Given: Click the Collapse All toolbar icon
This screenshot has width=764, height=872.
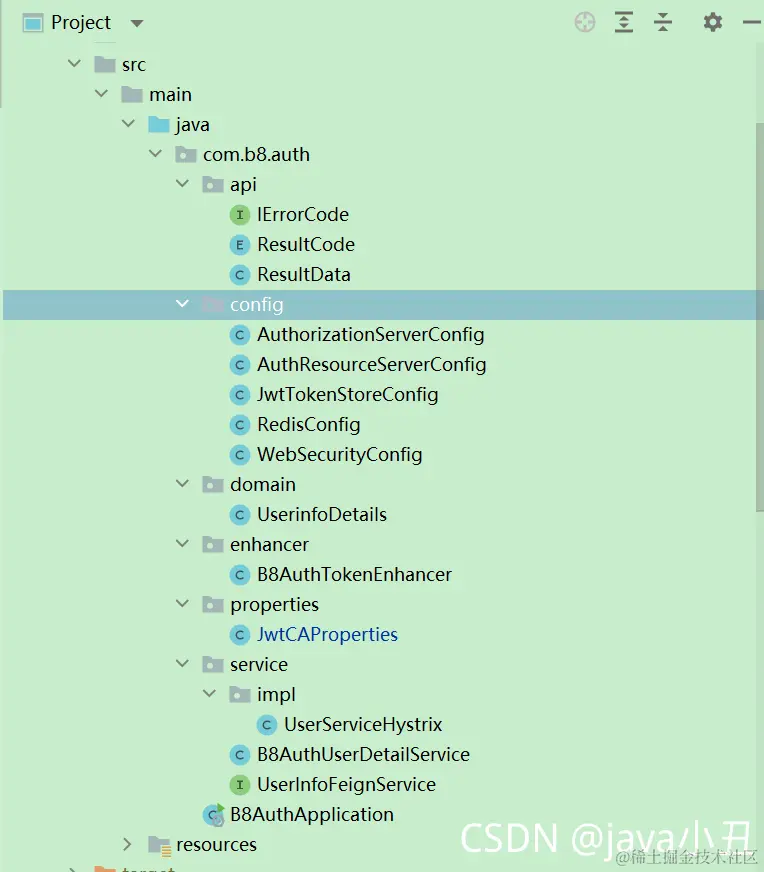Looking at the screenshot, I should [x=663, y=23].
